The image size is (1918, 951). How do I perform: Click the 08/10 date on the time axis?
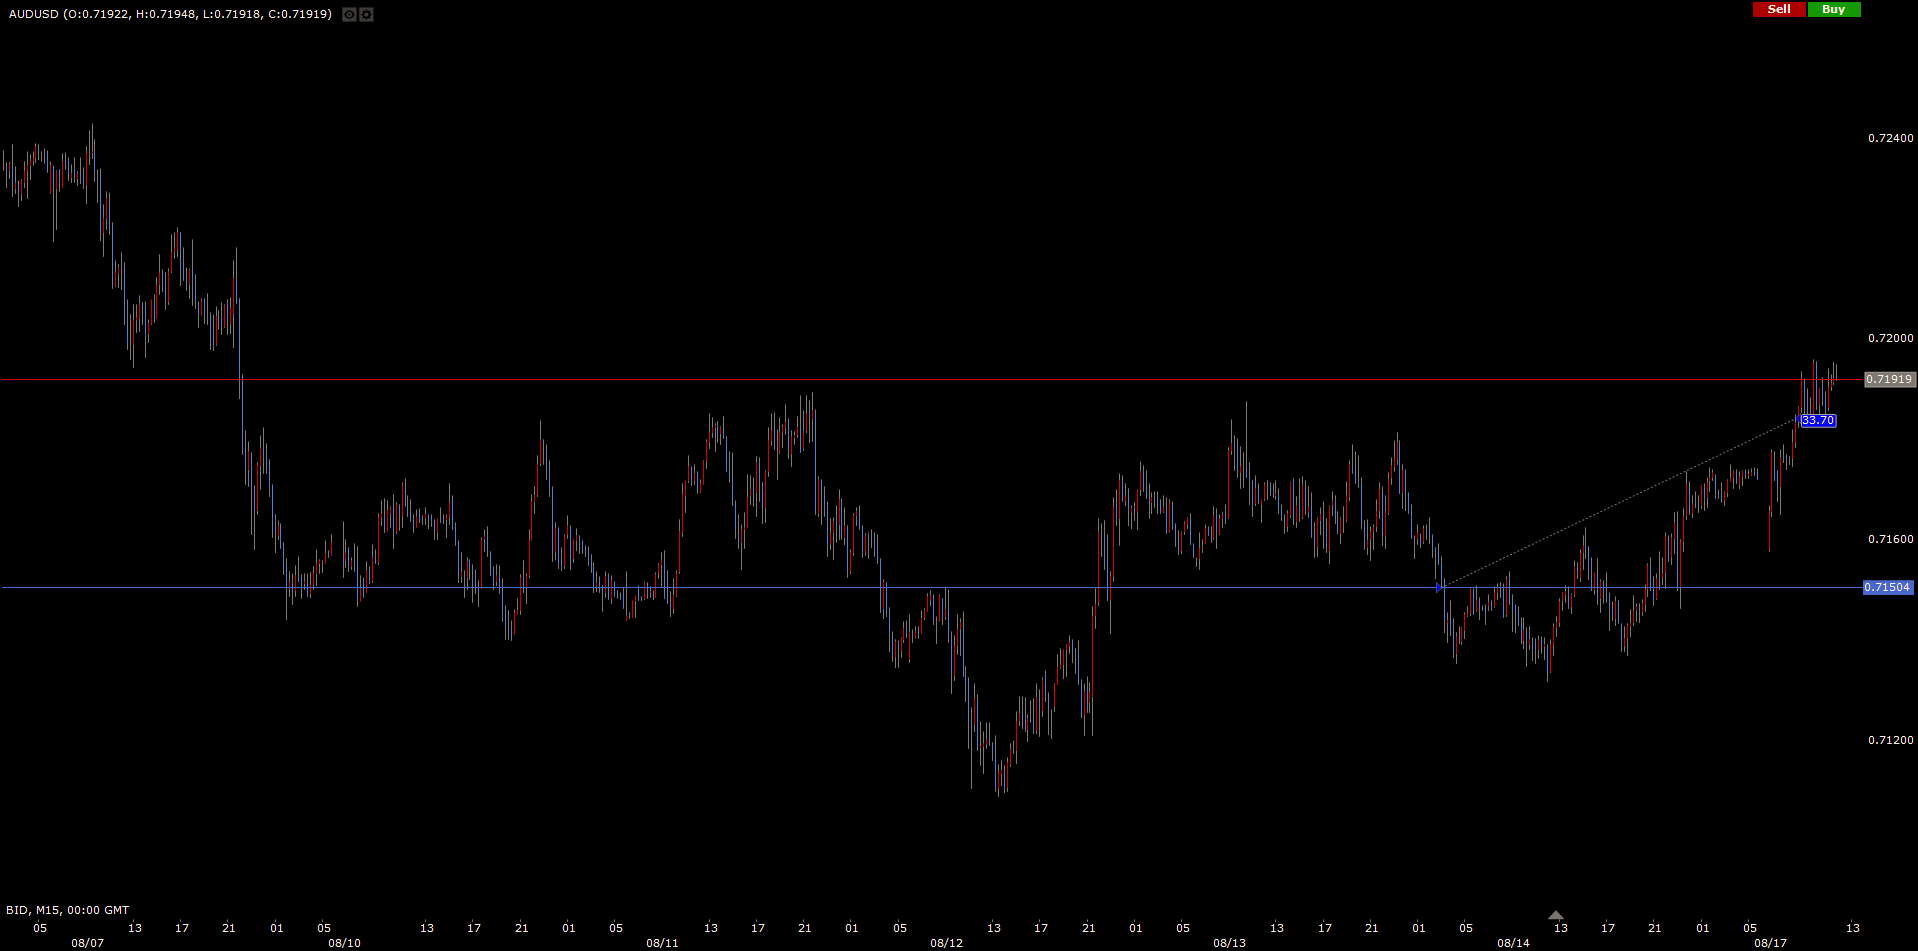click(344, 943)
